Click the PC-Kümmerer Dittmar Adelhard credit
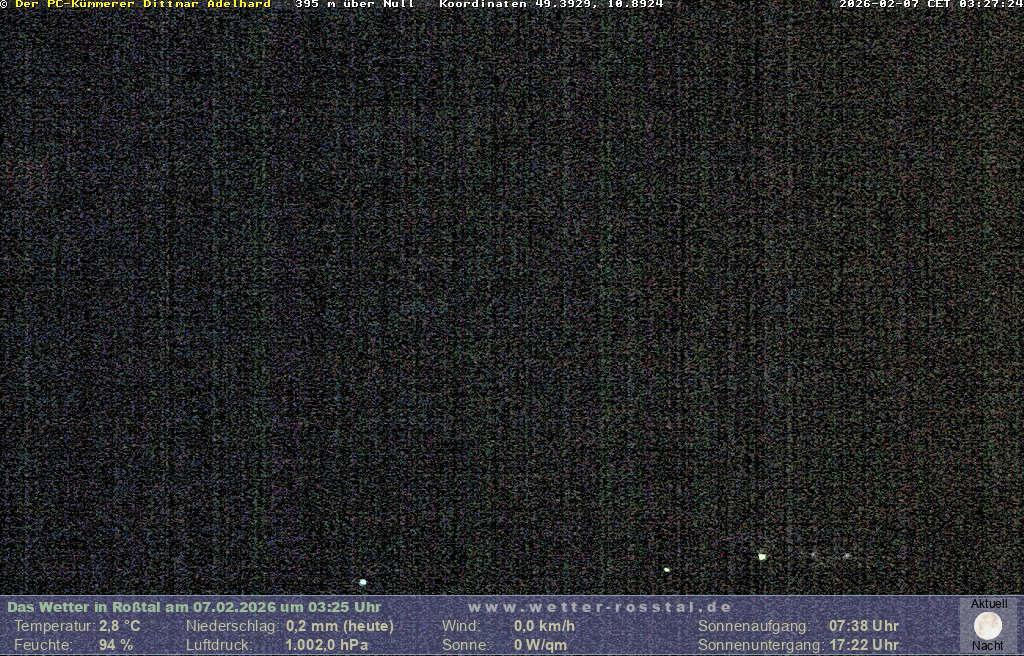Screen dimensions: 1024x656 pos(143,4)
